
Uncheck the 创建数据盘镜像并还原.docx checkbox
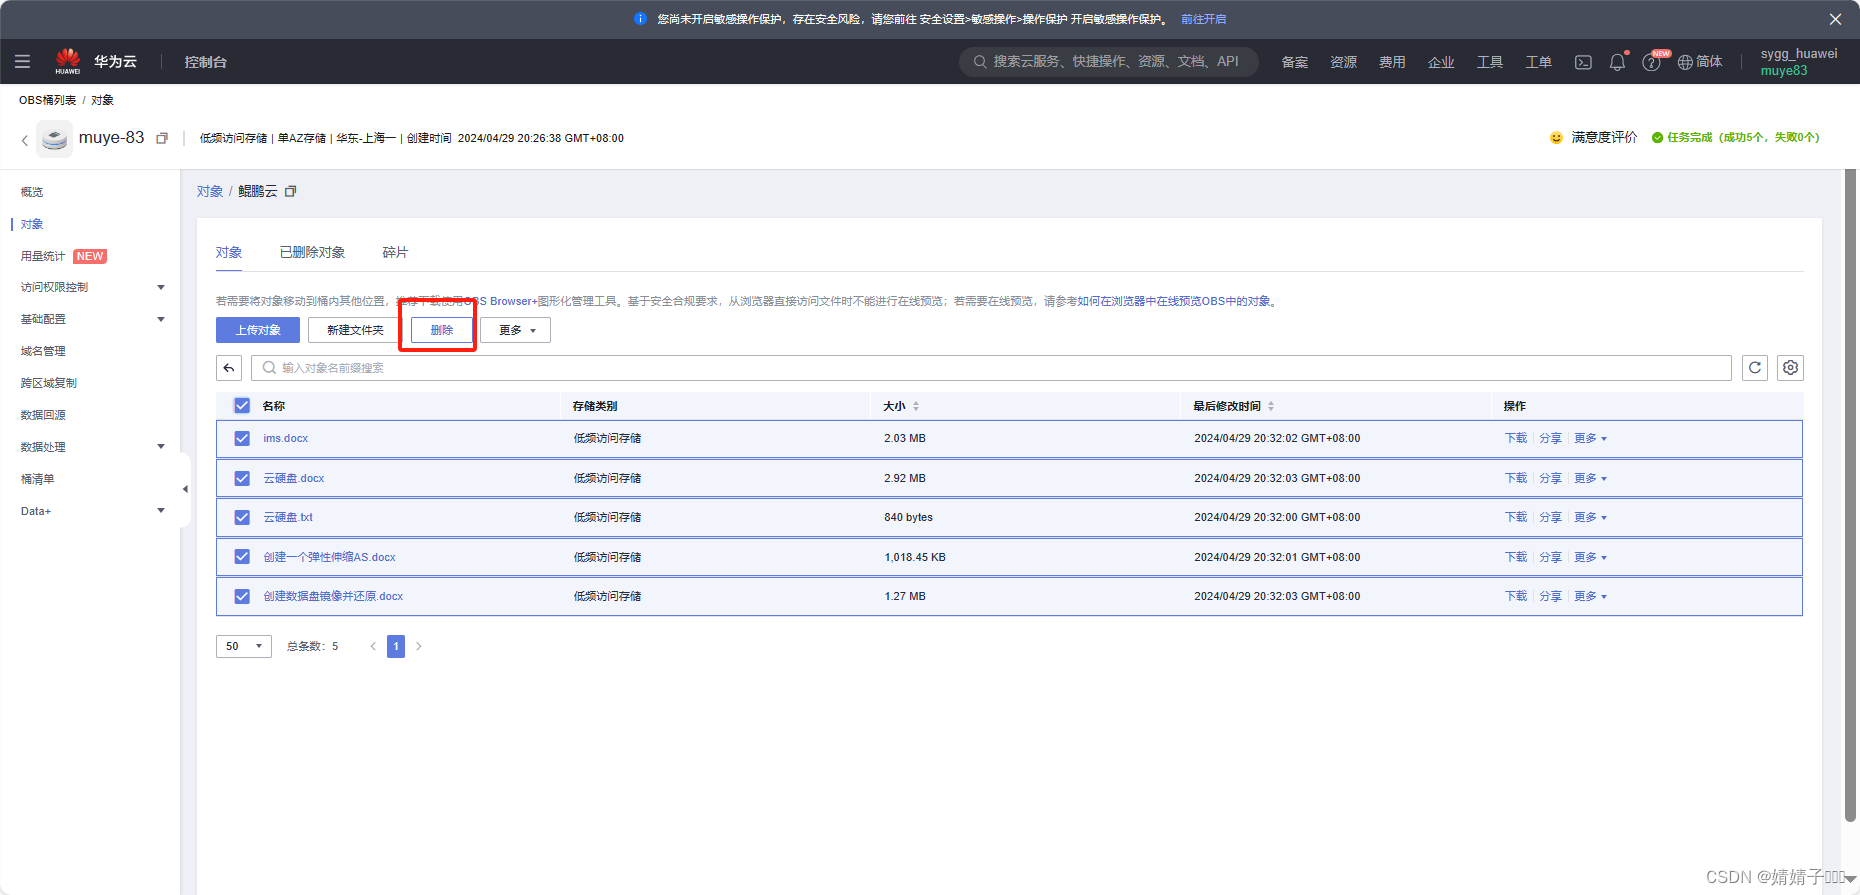pyautogui.click(x=242, y=596)
